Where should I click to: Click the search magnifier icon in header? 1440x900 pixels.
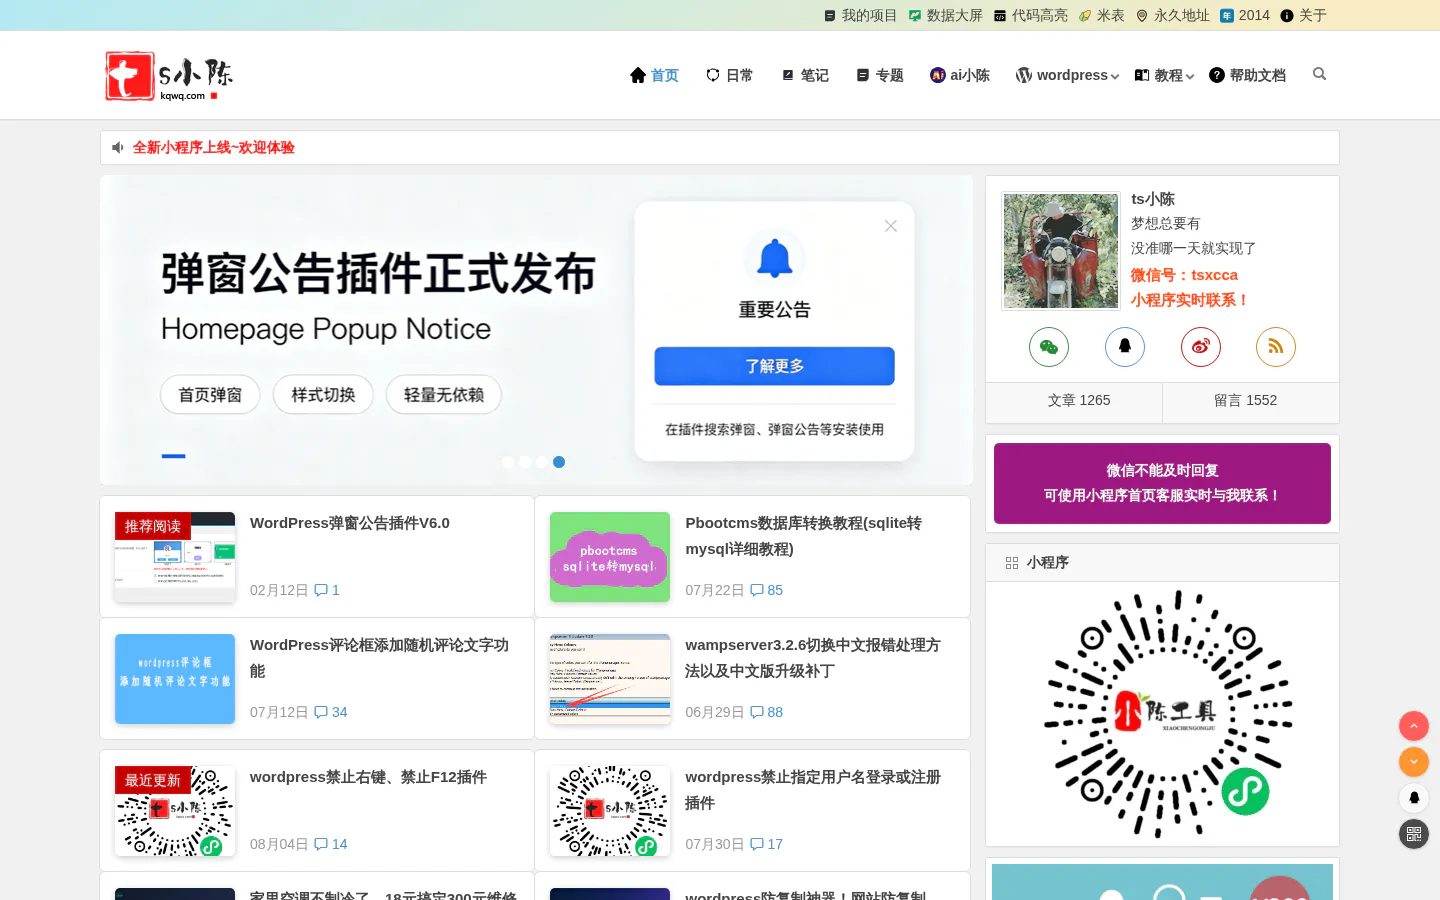[1319, 74]
